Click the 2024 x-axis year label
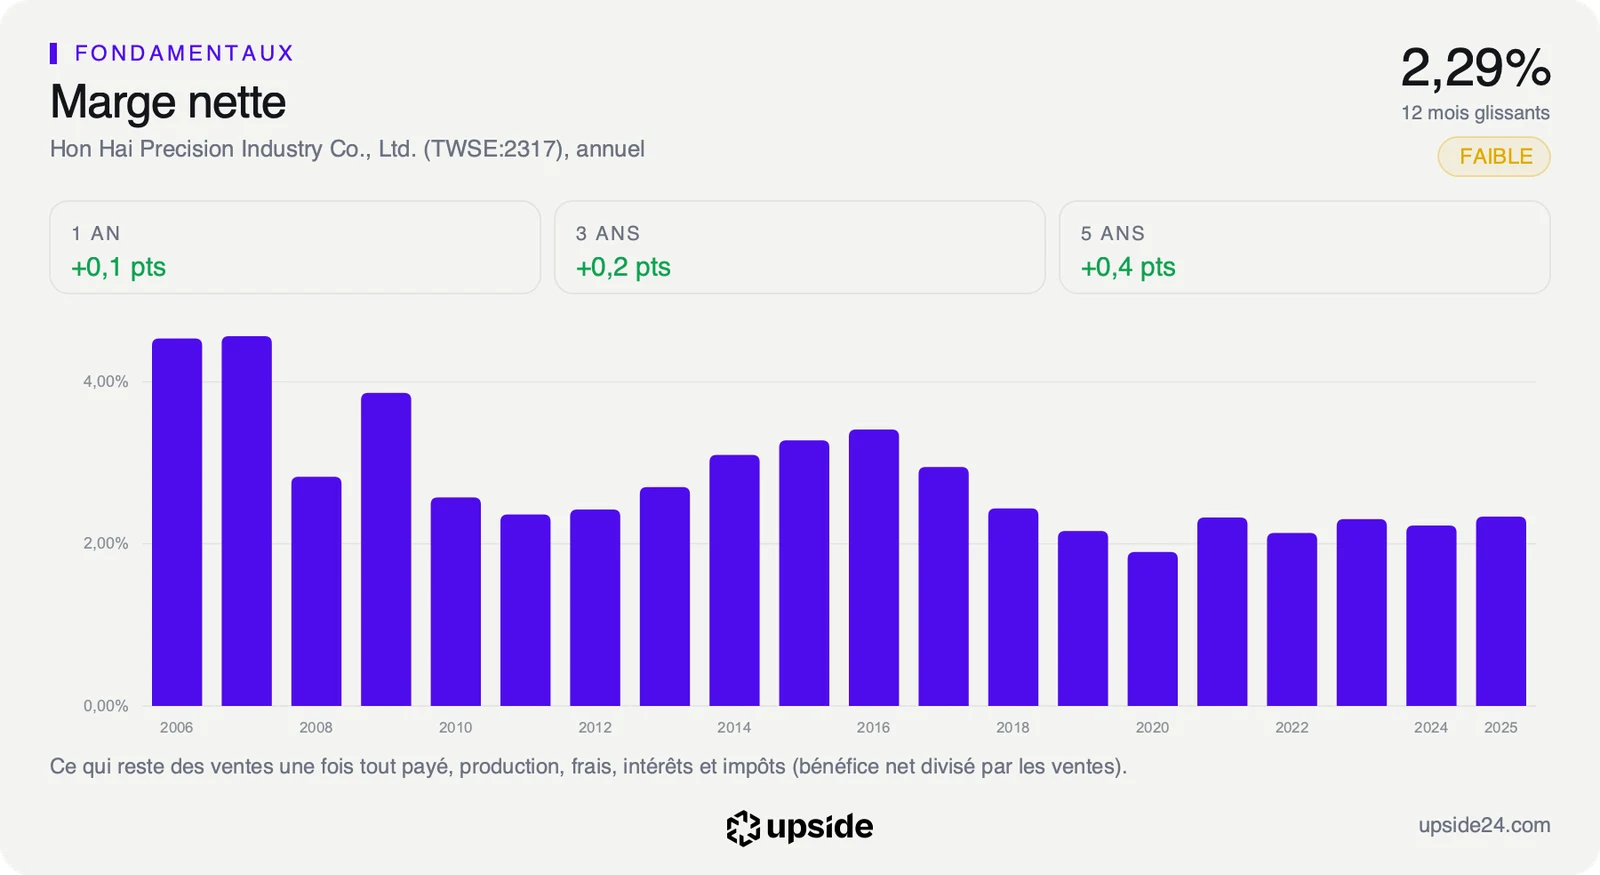 (1431, 728)
